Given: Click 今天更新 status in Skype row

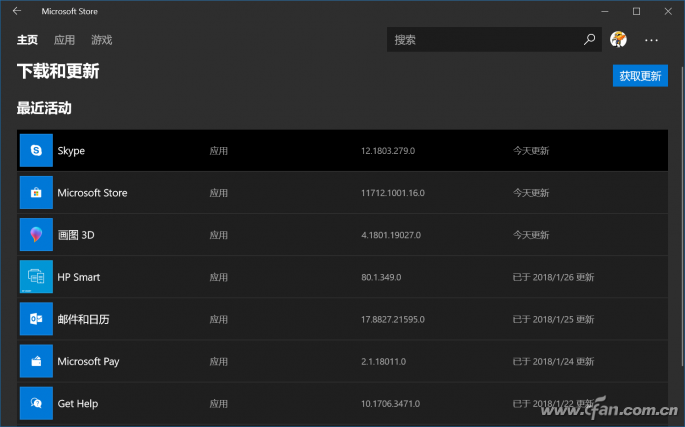Looking at the screenshot, I should 531,151.
